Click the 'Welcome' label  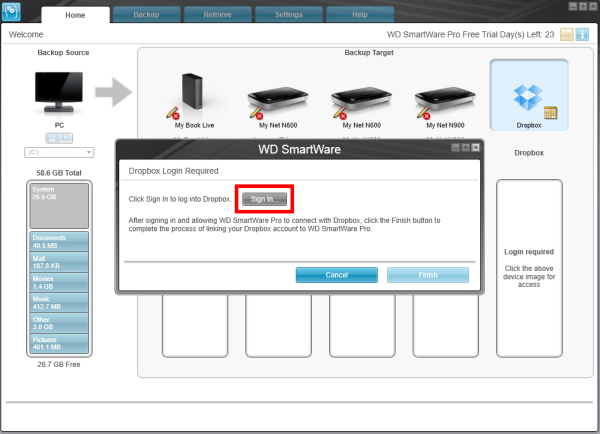(x=26, y=34)
